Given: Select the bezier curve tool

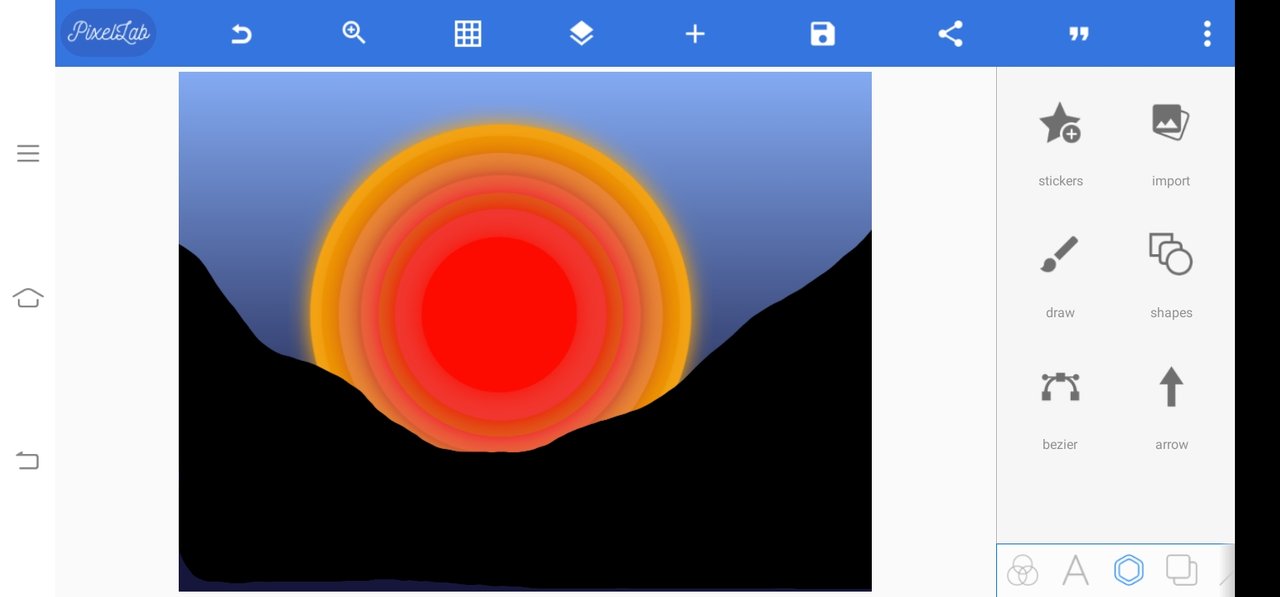Looking at the screenshot, I should pos(1060,386).
